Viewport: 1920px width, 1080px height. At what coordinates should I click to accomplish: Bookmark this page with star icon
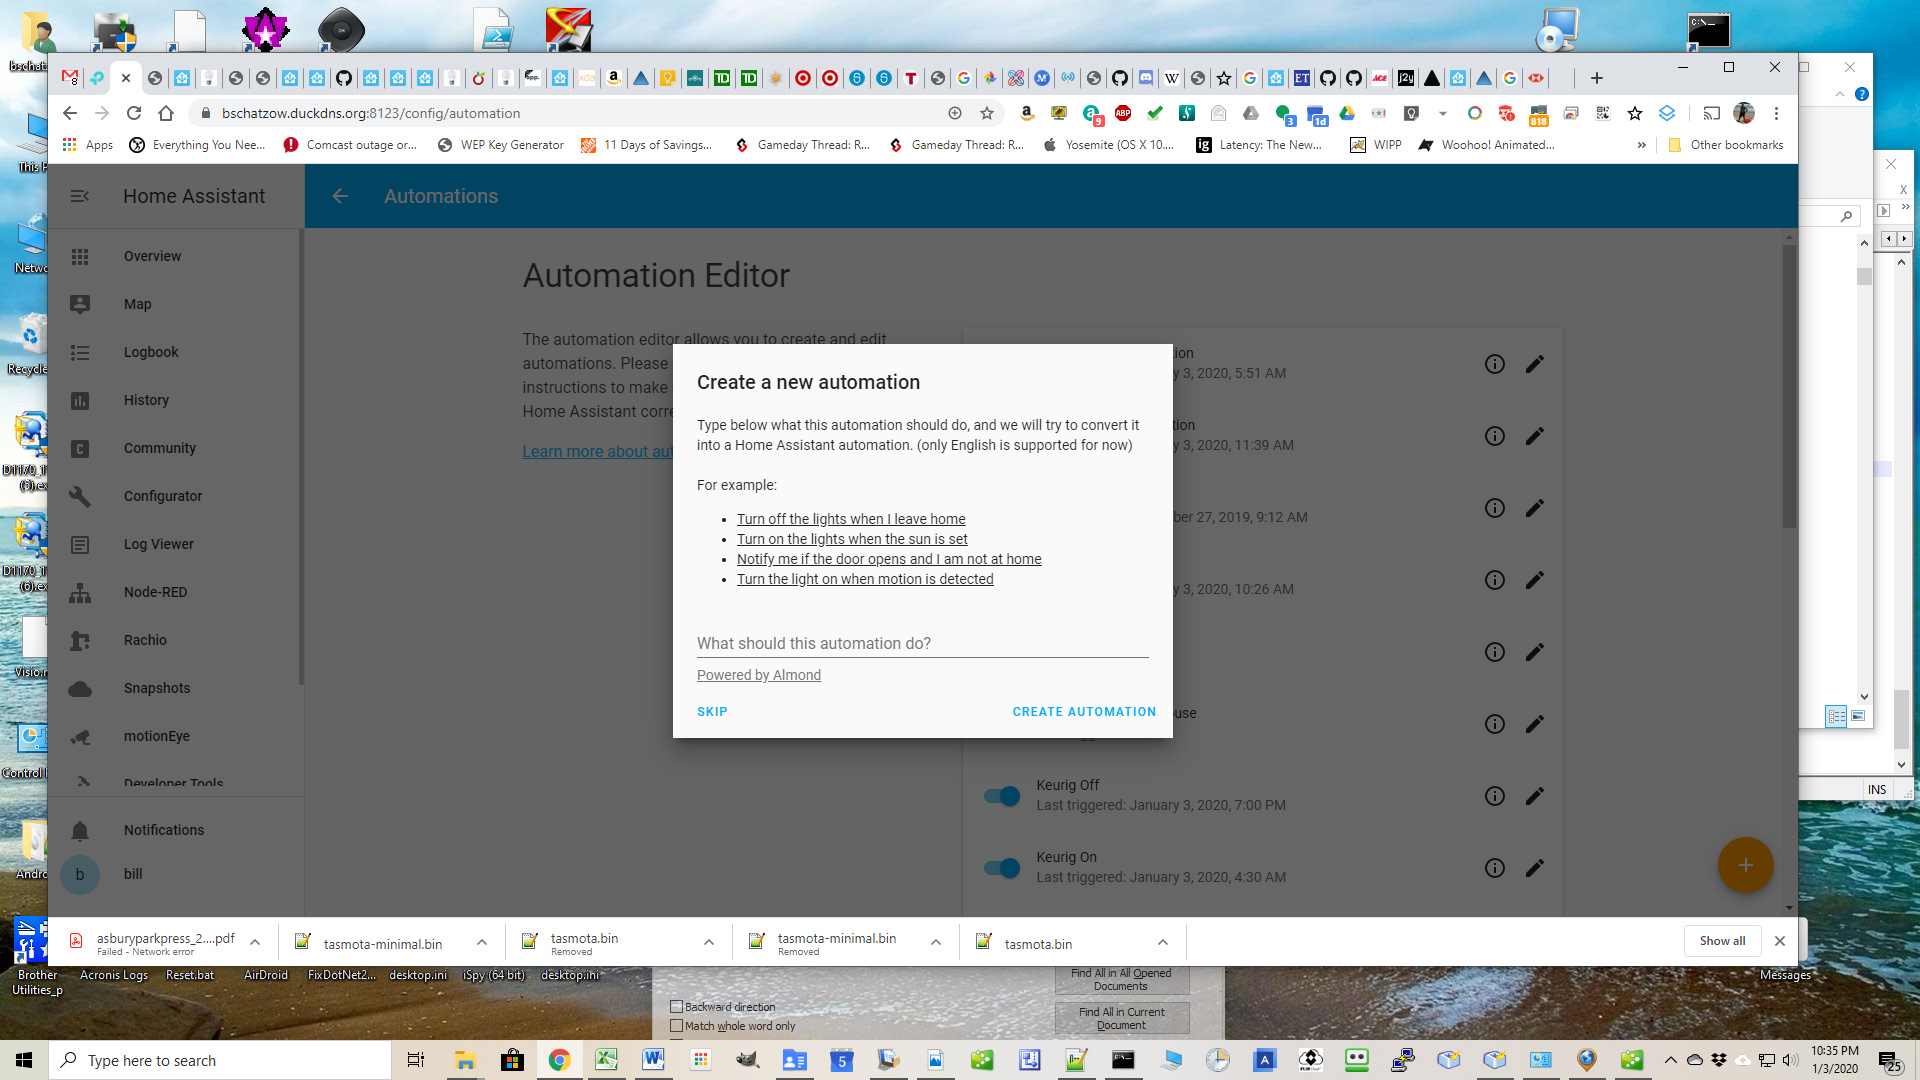click(987, 113)
